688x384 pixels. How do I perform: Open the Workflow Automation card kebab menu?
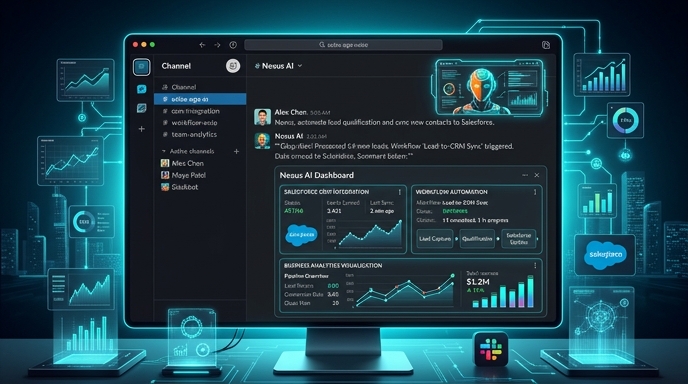pyautogui.click(x=535, y=192)
